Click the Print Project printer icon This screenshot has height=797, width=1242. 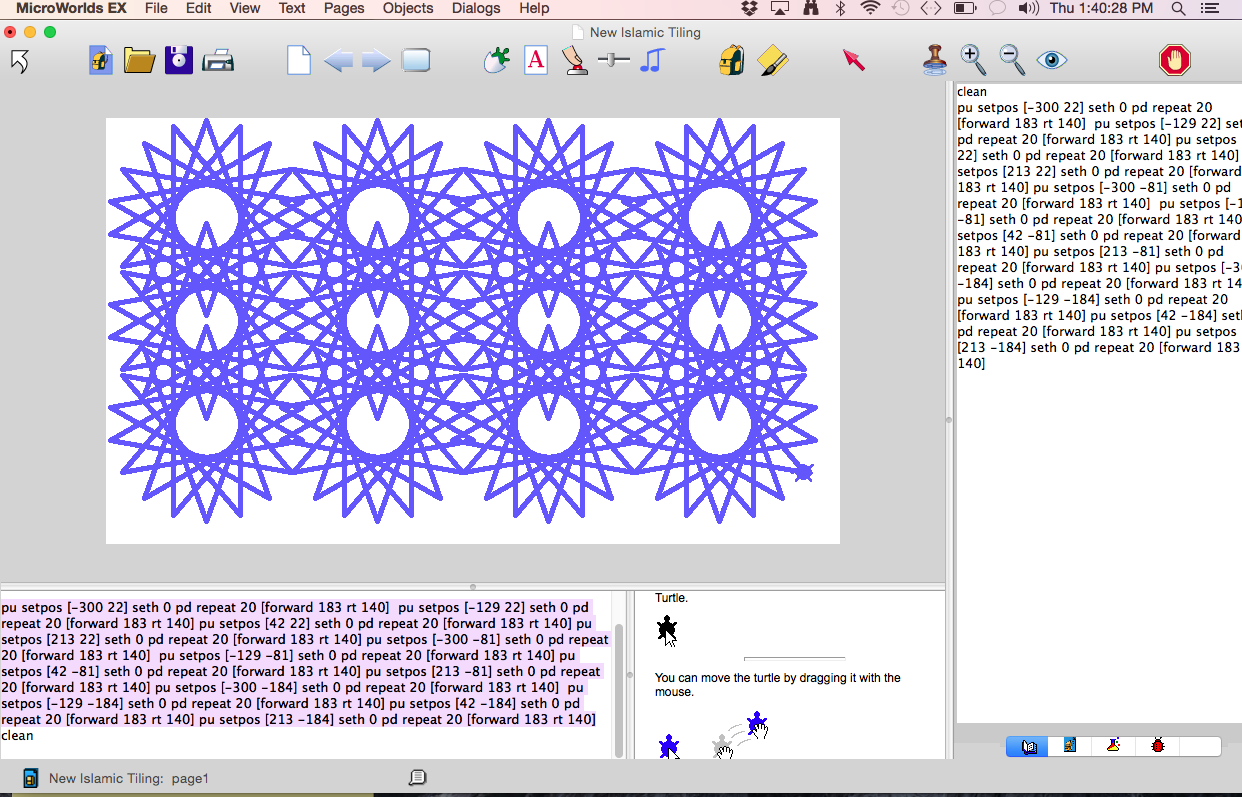click(x=218, y=61)
